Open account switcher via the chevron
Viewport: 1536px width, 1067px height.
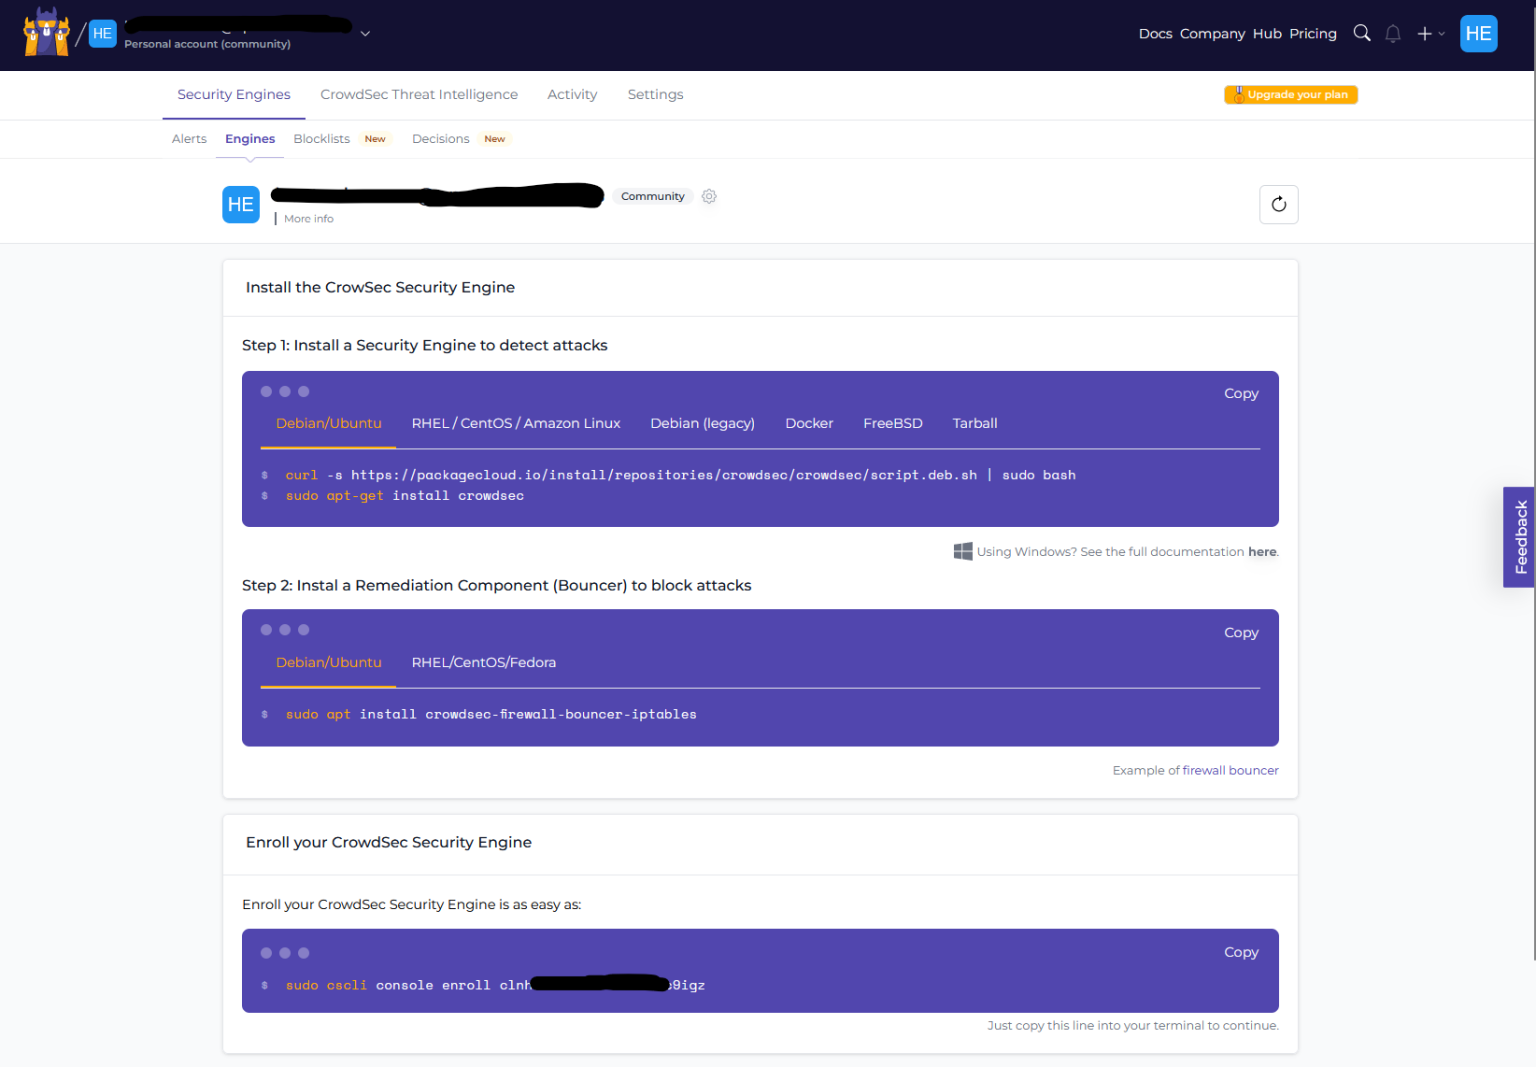(x=365, y=33)
